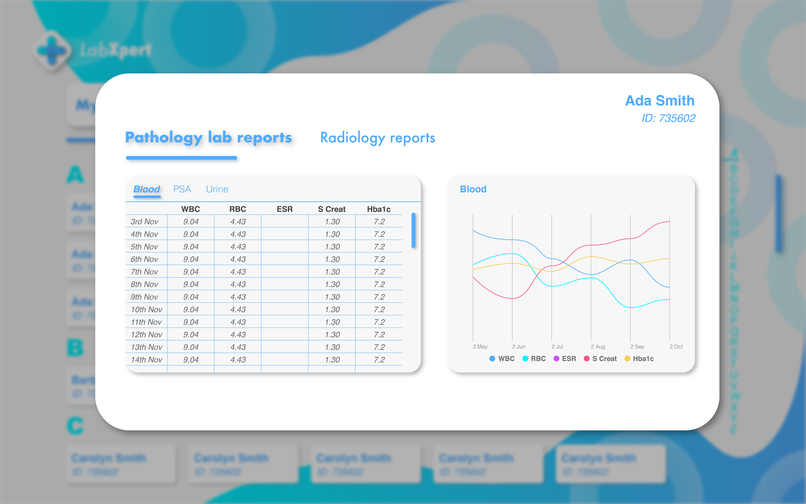Open the Pathology lab reports tab

(208, 137)
